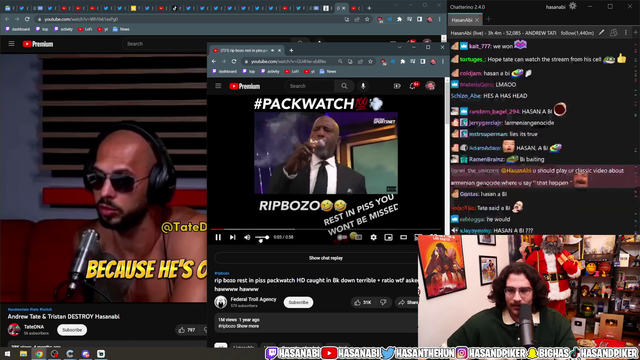Viewport: 640px width, 360px height.
Task: Open Windows Start button
Action: click(x=7, y=354)
